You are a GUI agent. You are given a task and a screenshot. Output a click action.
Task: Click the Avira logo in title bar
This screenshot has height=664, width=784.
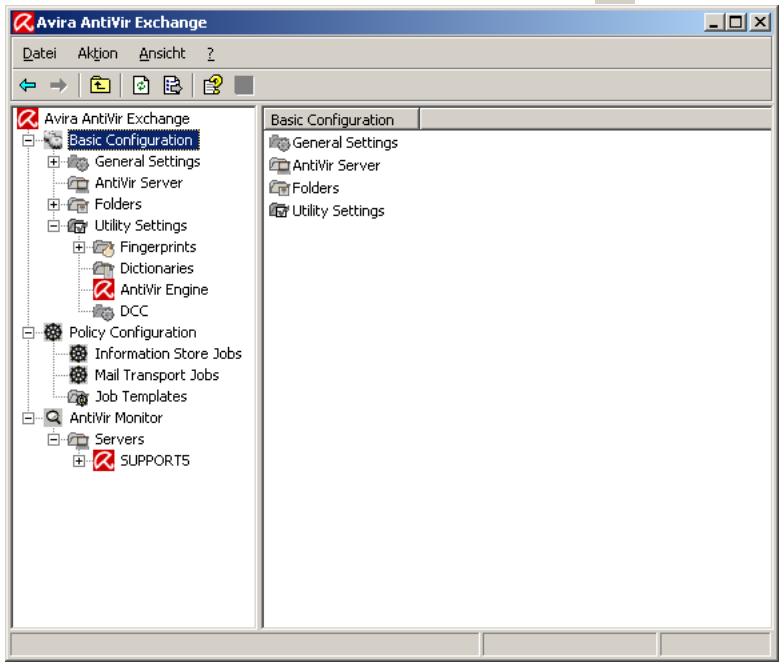[x=23, y=22]
